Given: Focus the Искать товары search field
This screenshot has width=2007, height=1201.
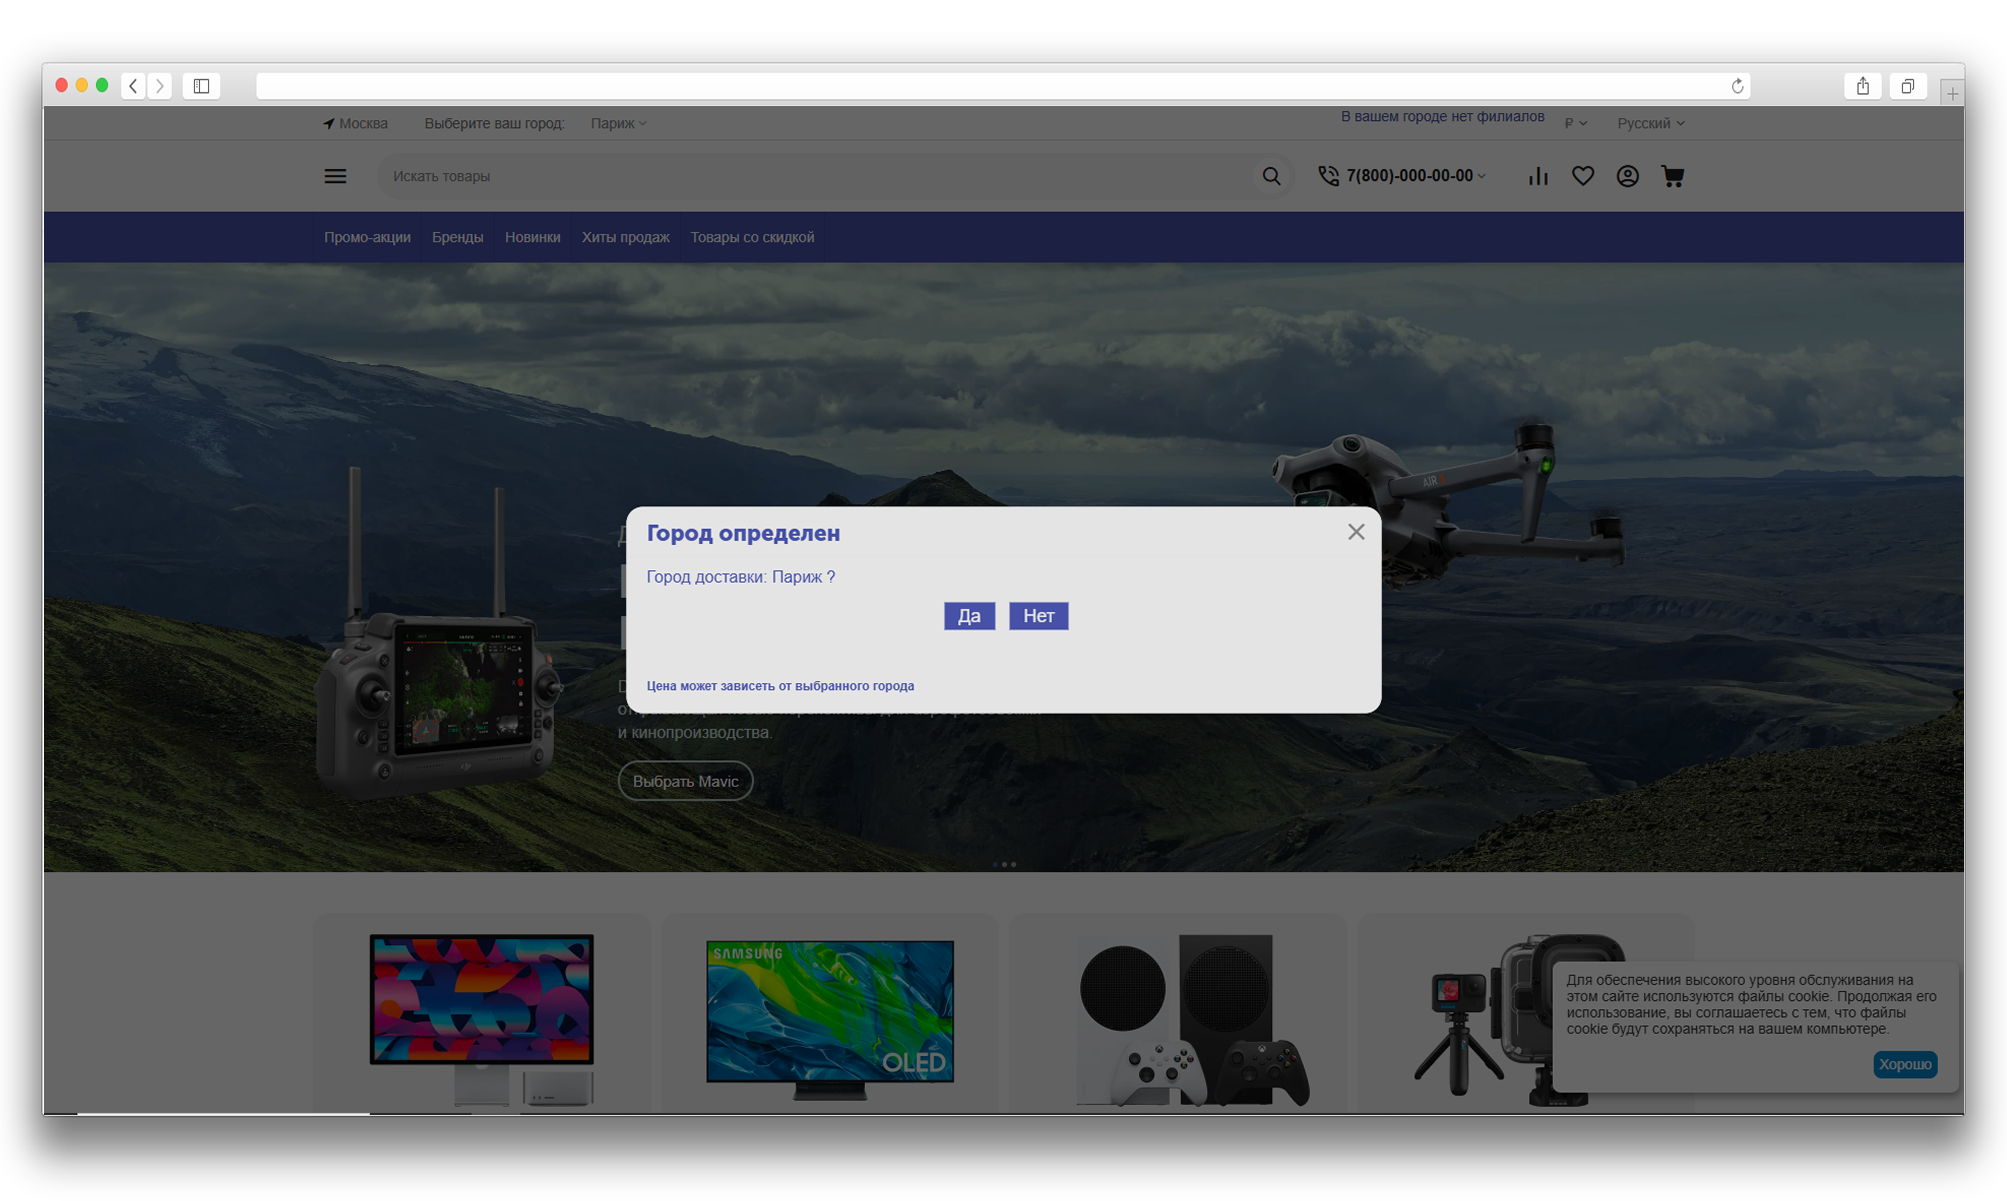Looking at the screenshot, I should click(815, 176).
